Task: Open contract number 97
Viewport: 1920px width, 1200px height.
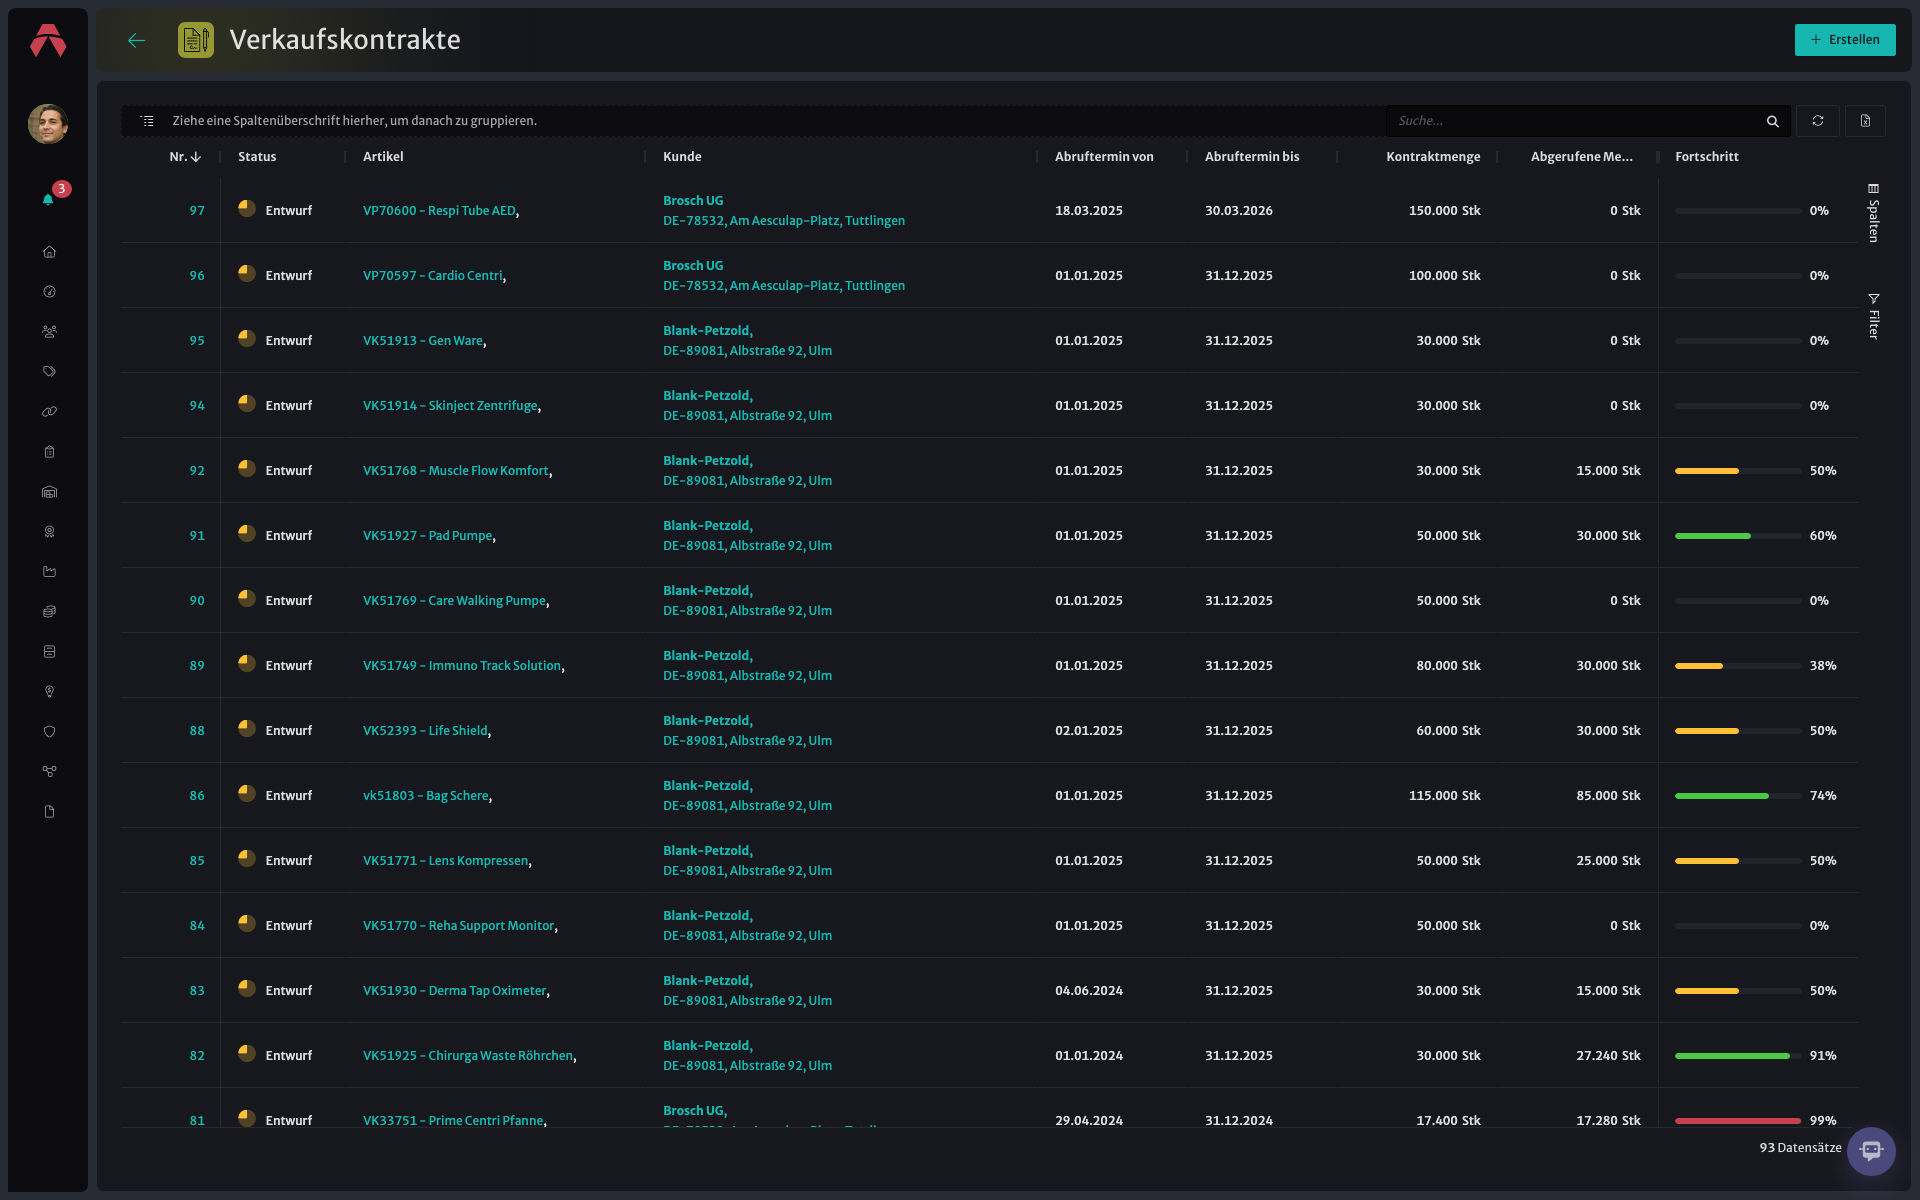Action: point(197,211)
